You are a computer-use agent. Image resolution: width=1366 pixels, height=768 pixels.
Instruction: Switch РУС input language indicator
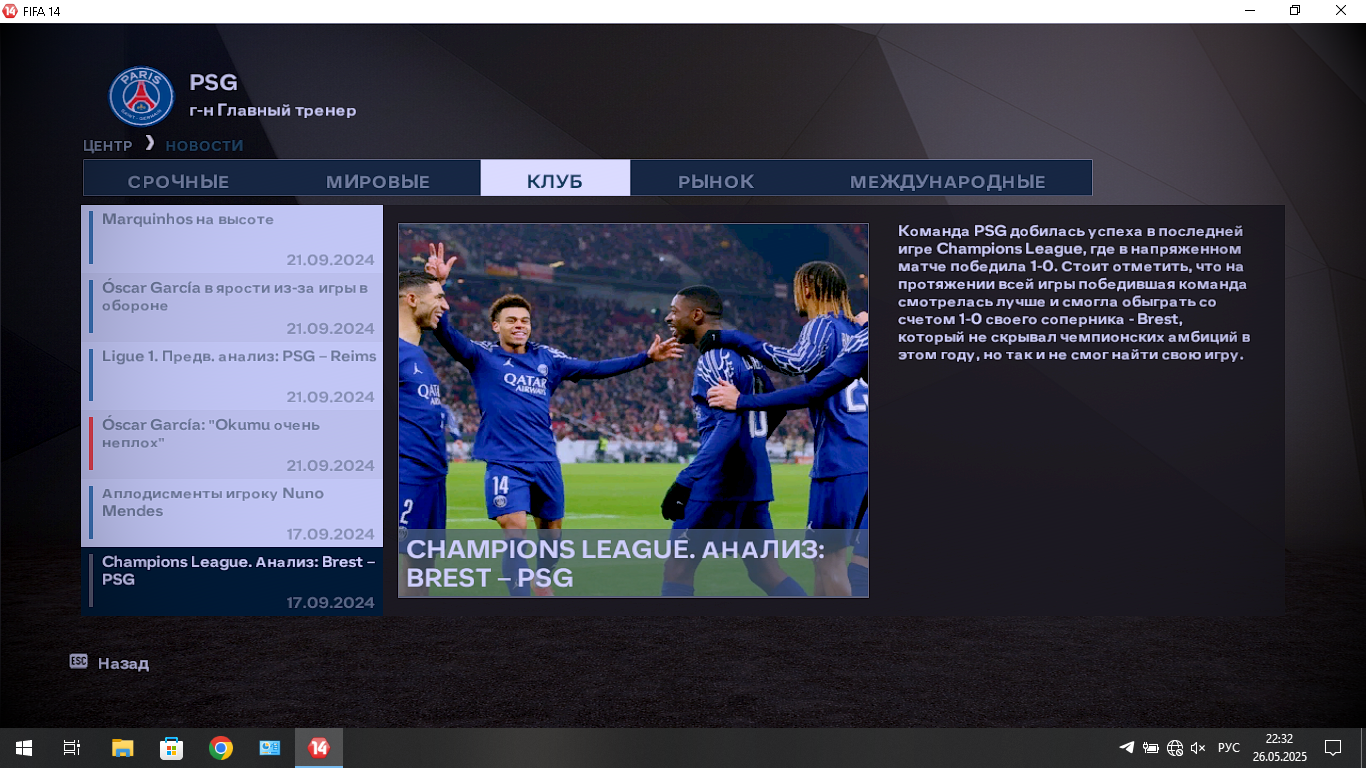pos(1229,748)
